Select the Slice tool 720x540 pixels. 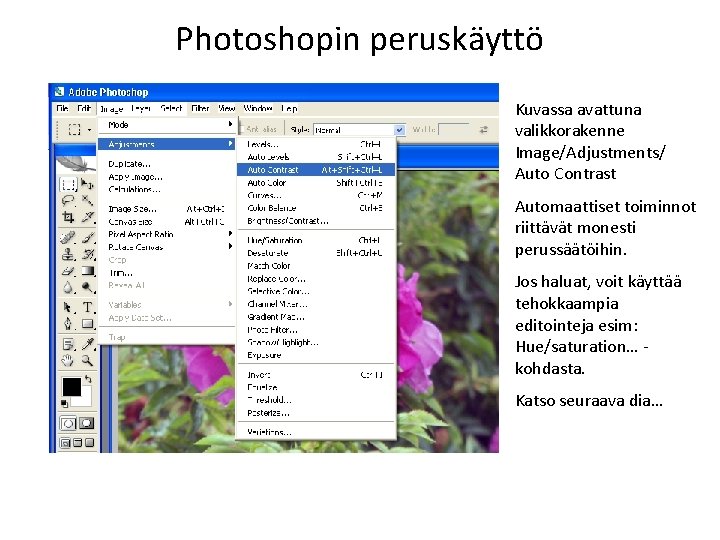tap(87, 216)
